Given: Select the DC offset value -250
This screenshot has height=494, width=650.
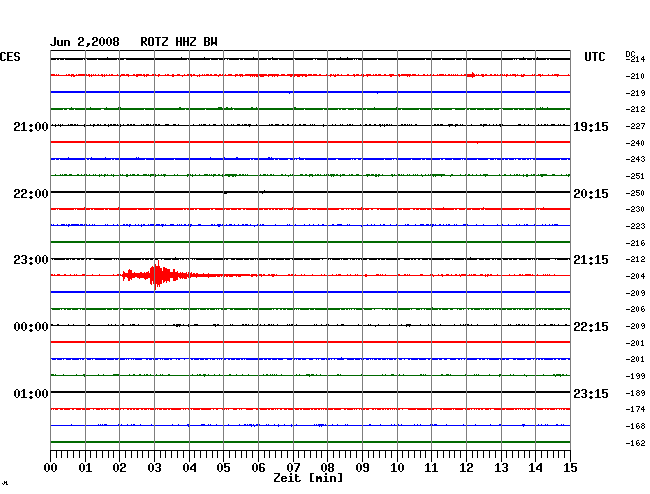Looking at the screenshot, I should 635,193.
